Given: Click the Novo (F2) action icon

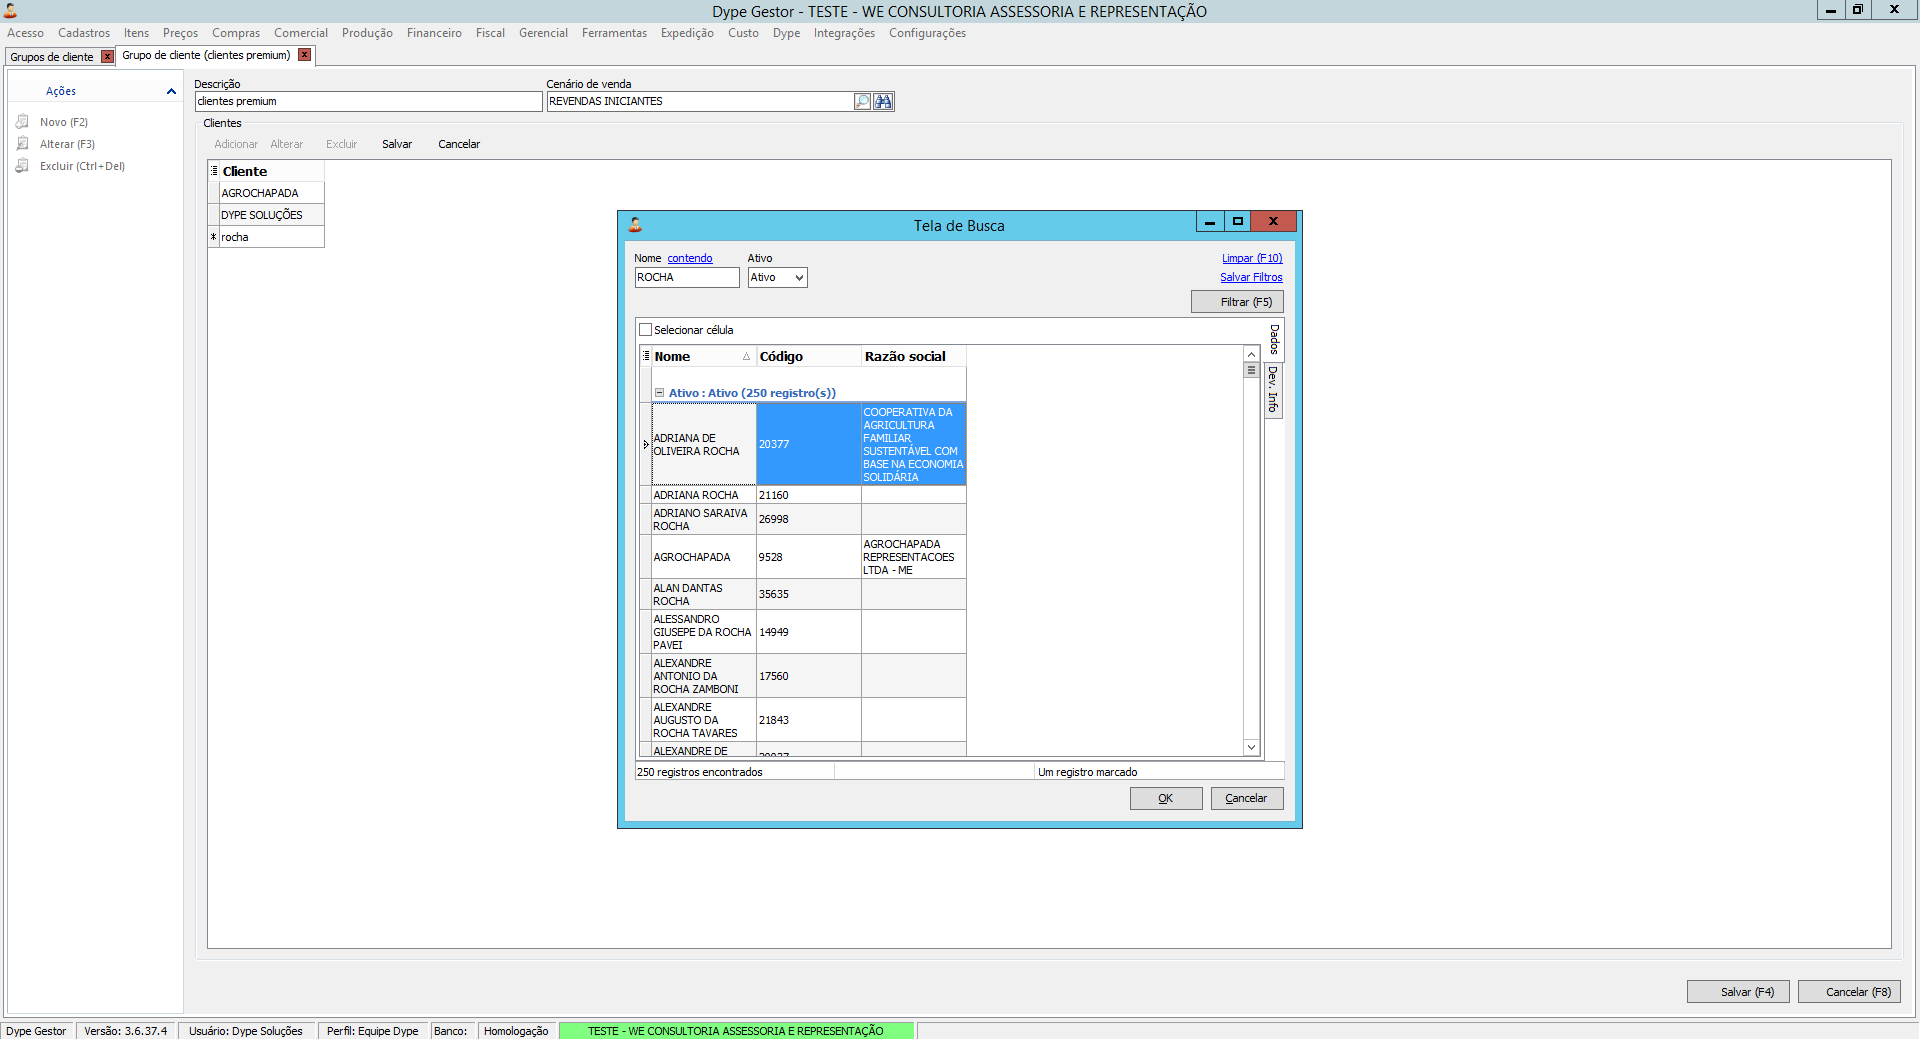Looking at the screenshot, I should pyautogui.click(x=23, y=122).
